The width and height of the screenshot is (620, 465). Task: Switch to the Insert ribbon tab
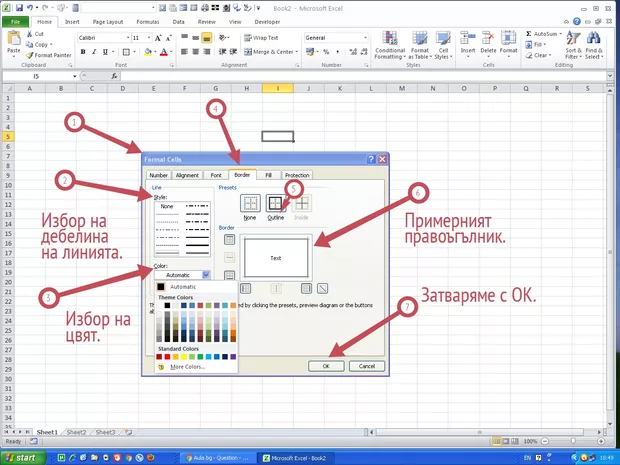[x=72, y=22]
